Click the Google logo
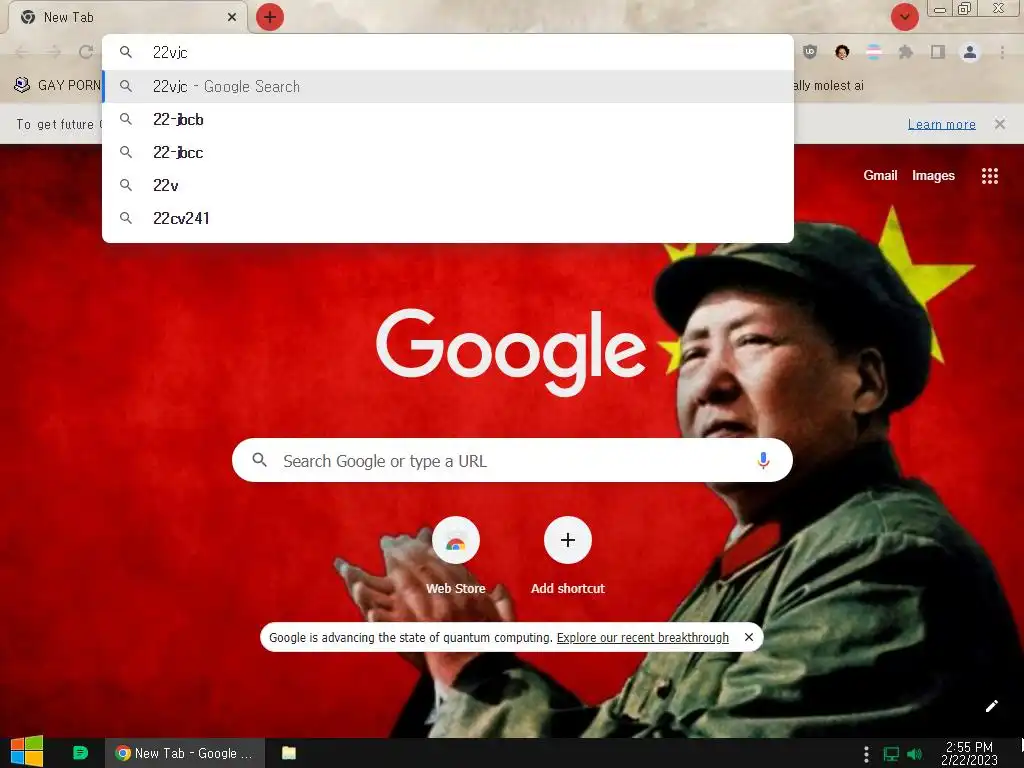Viewport: 1024px width, 768px height. point(511,351)
